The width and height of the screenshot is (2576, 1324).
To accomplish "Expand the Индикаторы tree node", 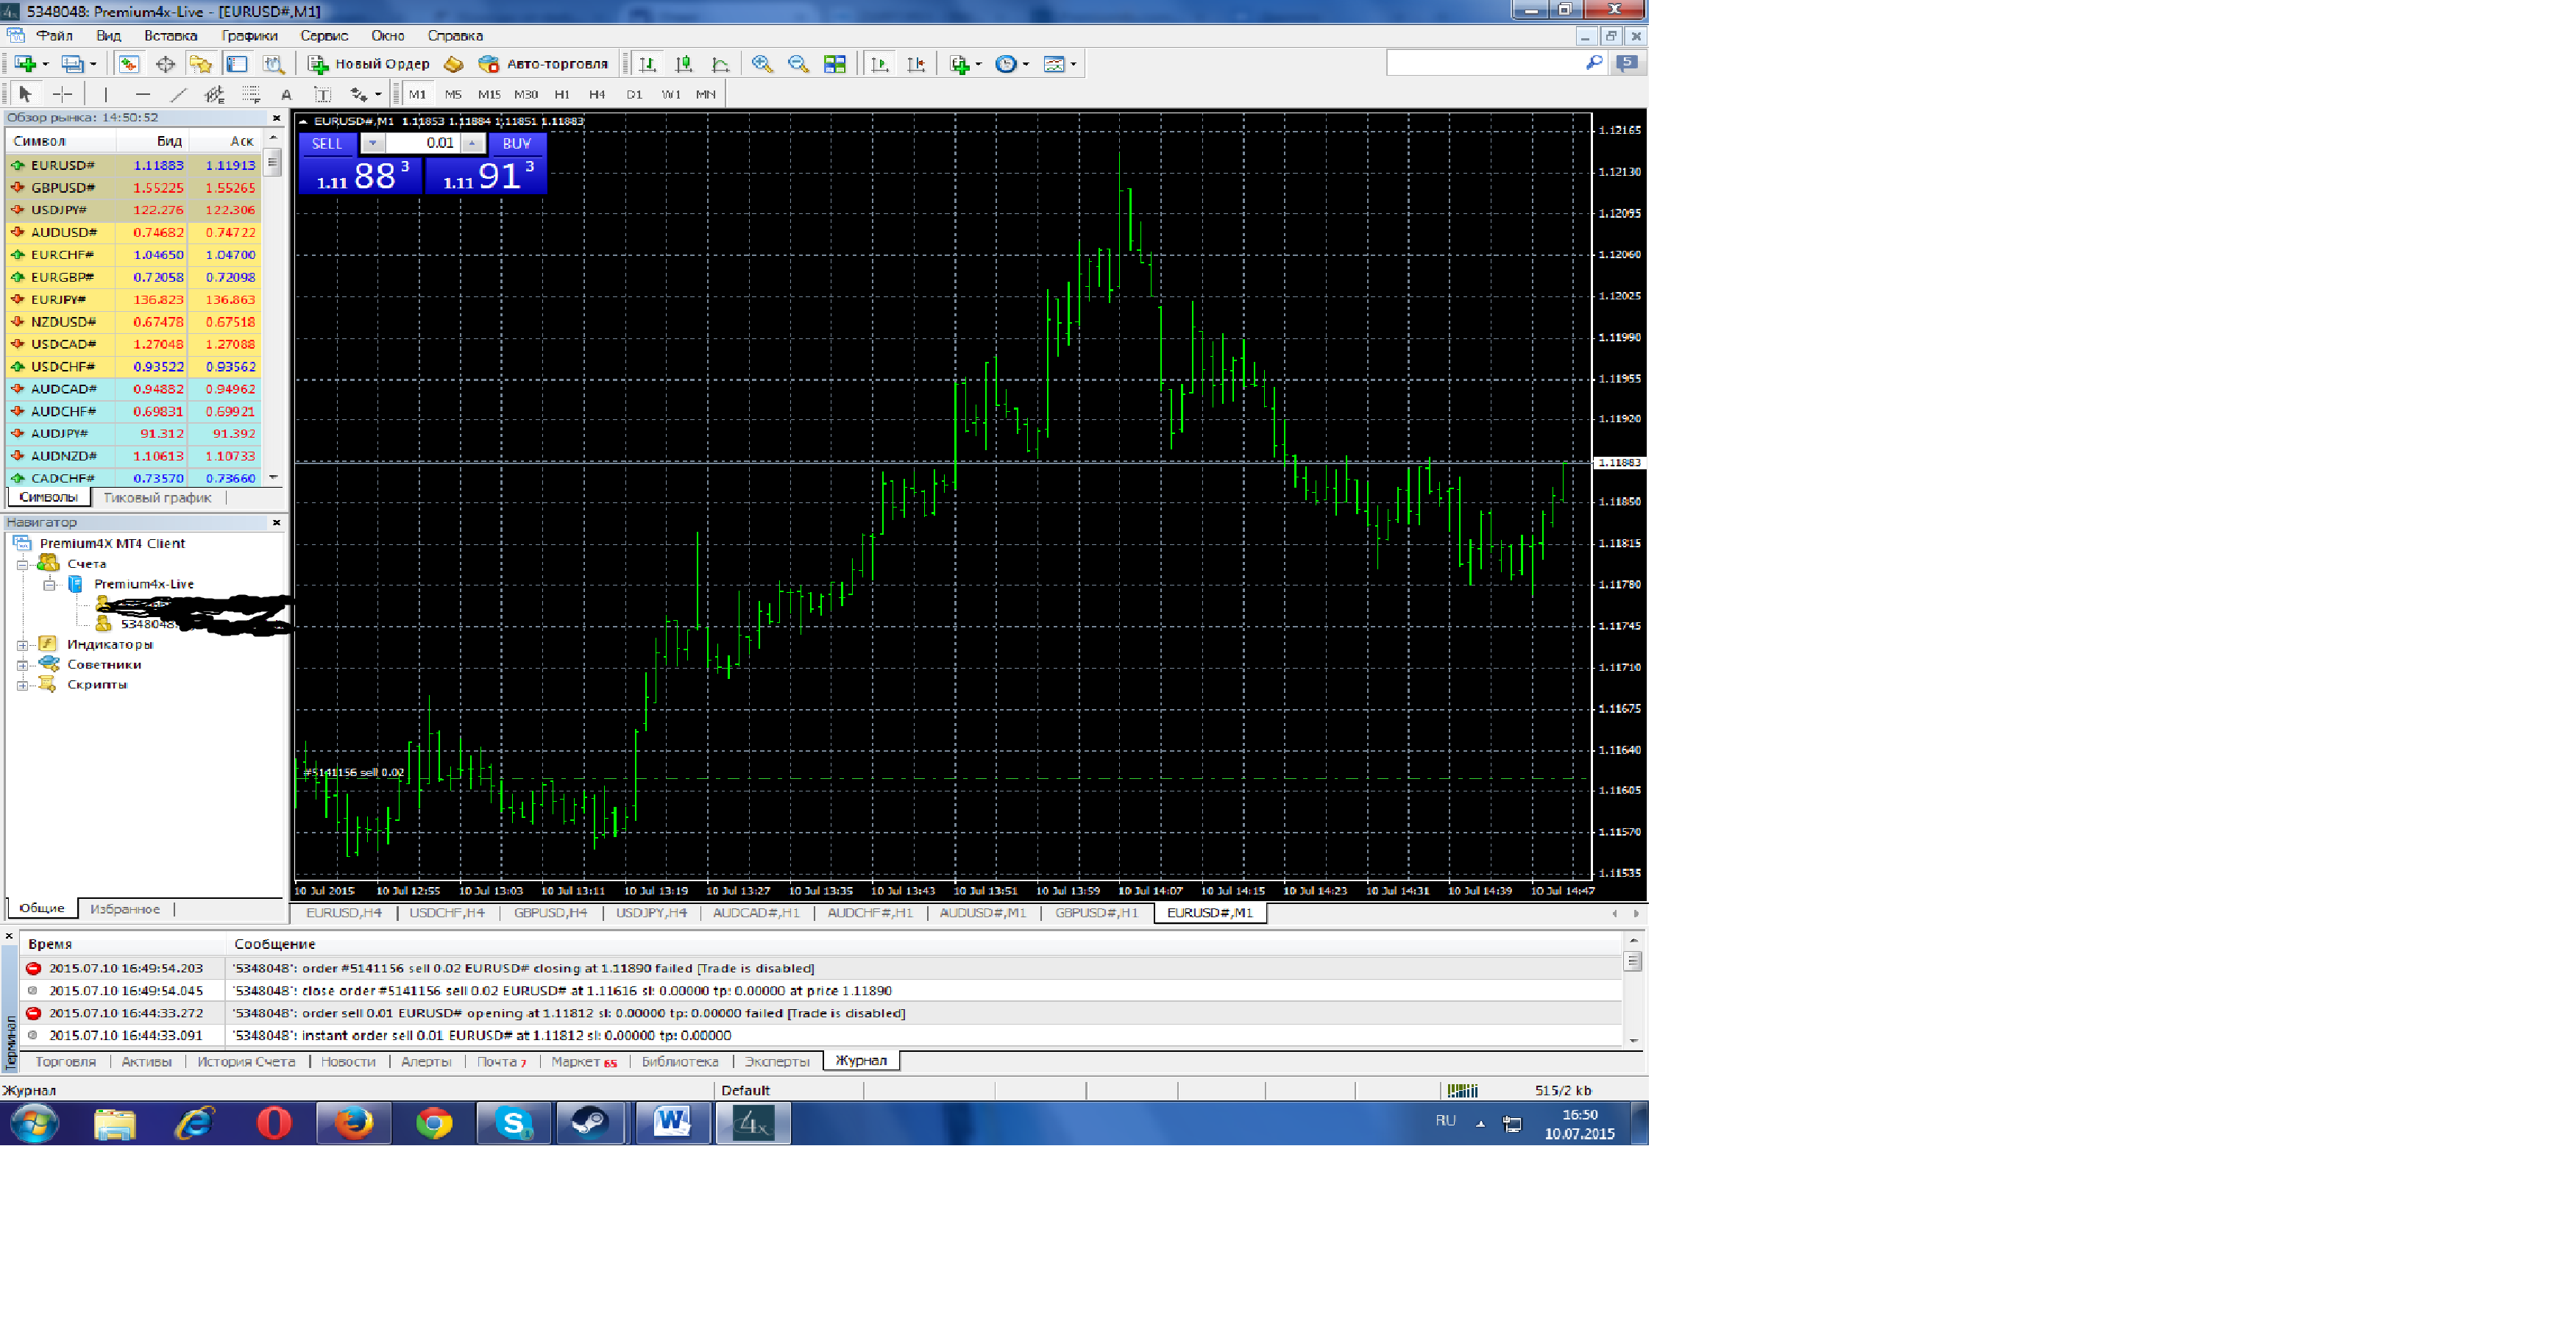I will (22, 645).
